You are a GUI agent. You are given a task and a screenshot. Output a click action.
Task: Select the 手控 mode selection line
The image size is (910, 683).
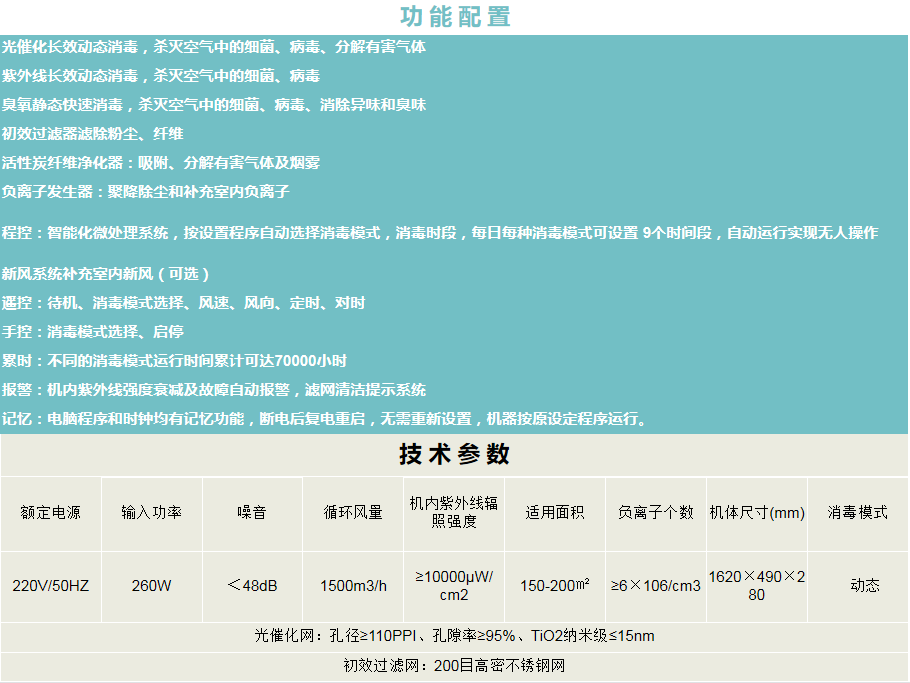point(93,332)
